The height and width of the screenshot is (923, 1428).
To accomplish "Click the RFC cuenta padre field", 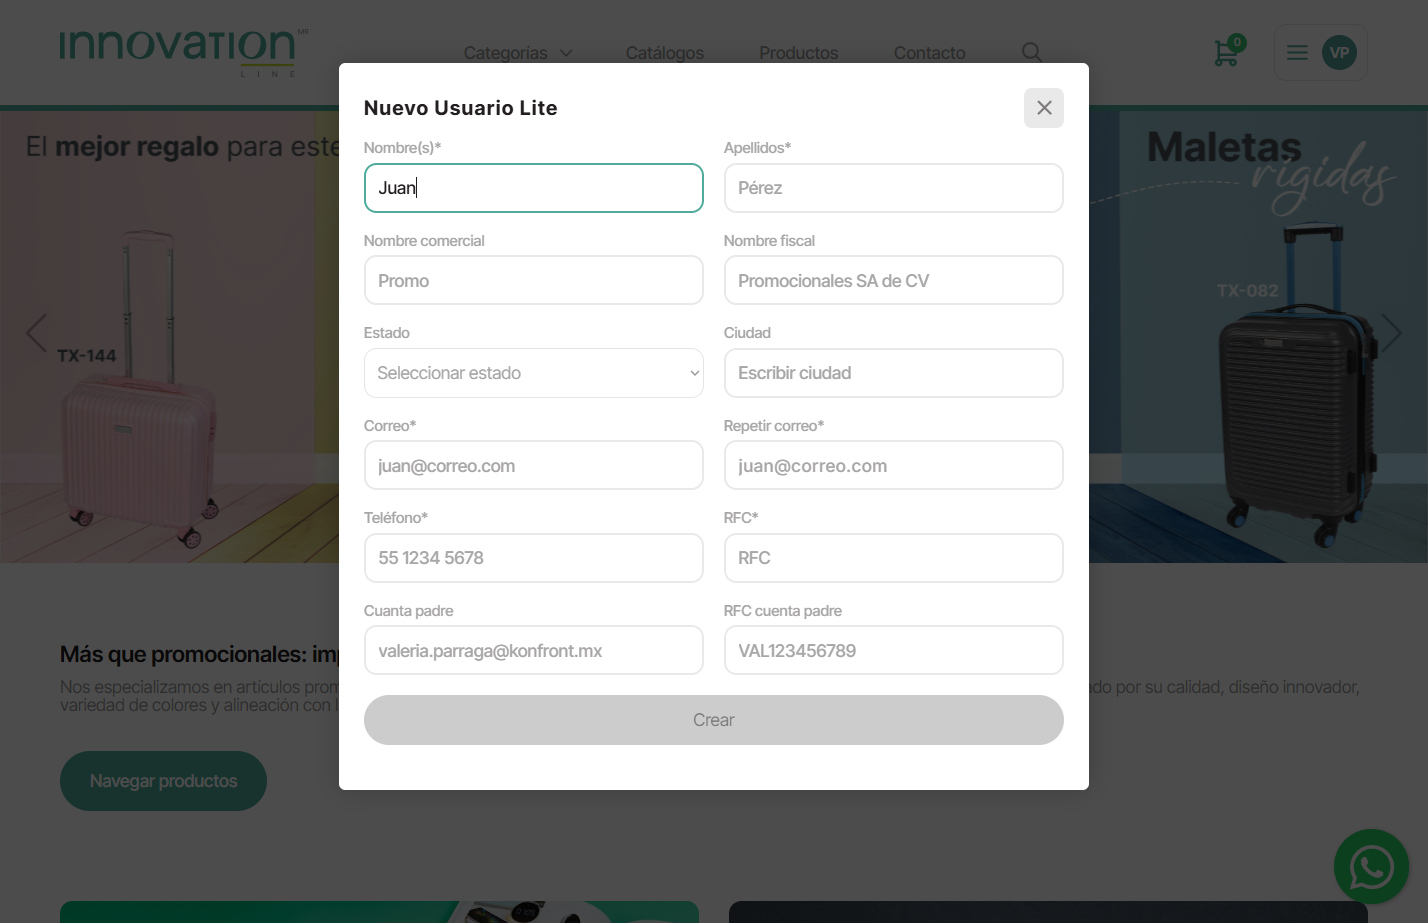I will (894, 650).
